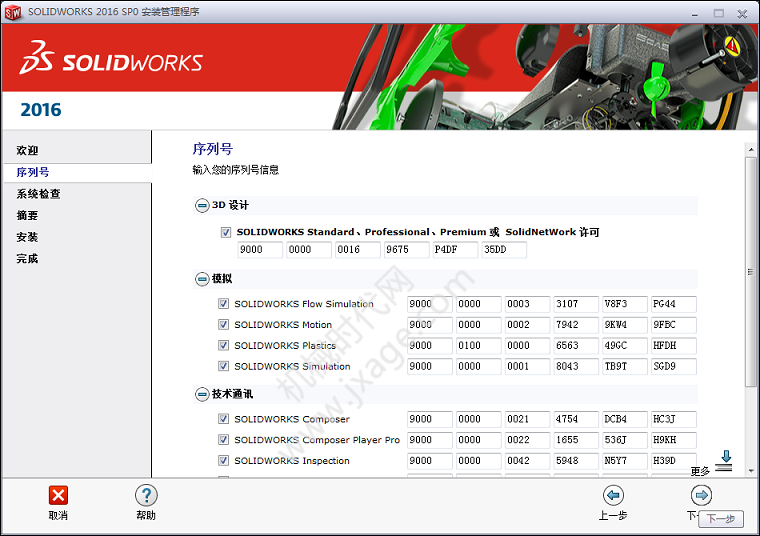Image resolution: width=760 pixels, height=536 pixels.
Task: Click Inspection serial field containing 0042
Action: (527, 461)
